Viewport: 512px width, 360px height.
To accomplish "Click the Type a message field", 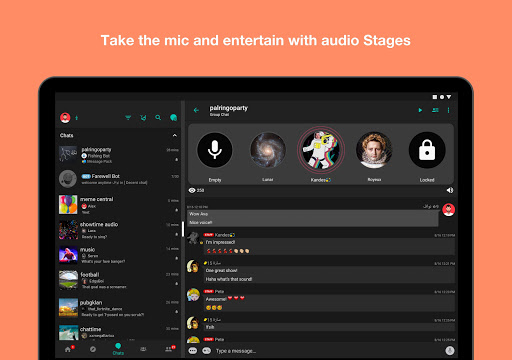I will pos(328,351).
